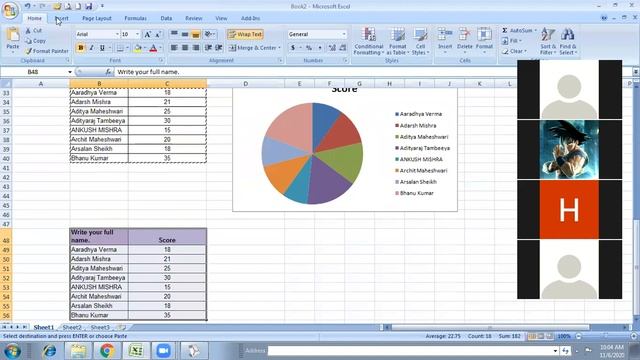Switch to Sheet3 tab
This screenshot has height=360, width=640.
[x=100, y=327]
